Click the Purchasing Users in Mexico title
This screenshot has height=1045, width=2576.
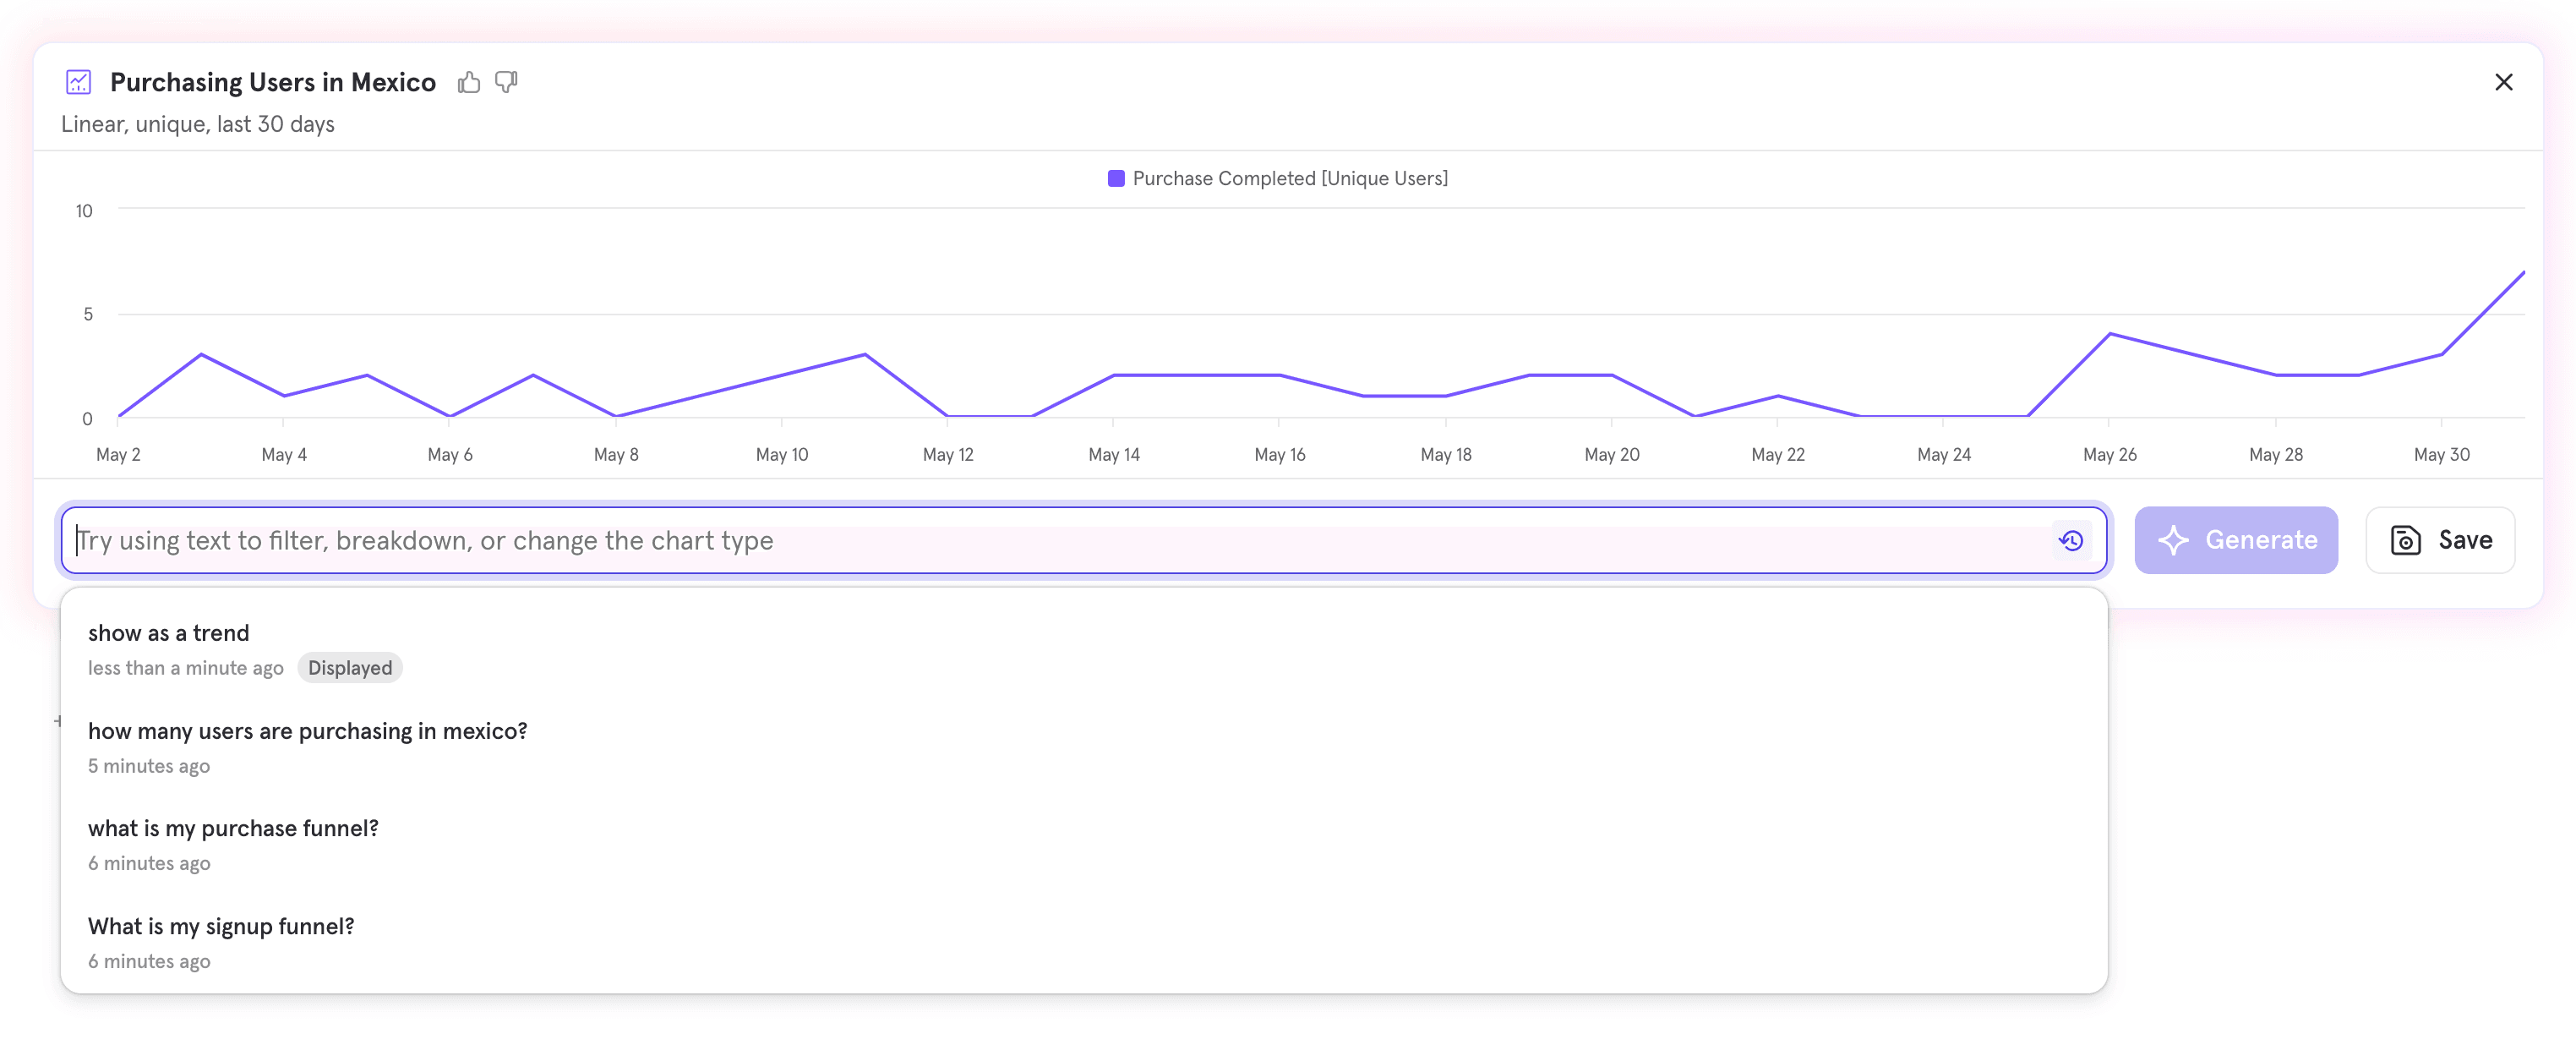[x=272, y=82]
